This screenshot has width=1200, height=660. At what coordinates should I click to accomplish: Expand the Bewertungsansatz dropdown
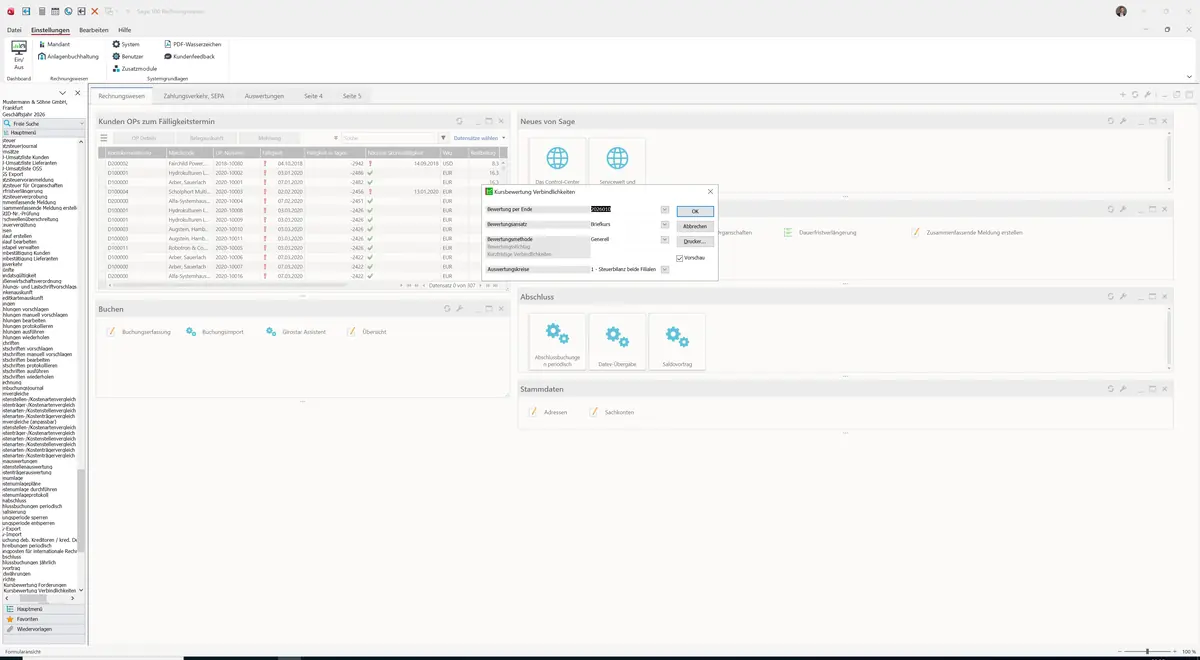(x=665, y=225)
